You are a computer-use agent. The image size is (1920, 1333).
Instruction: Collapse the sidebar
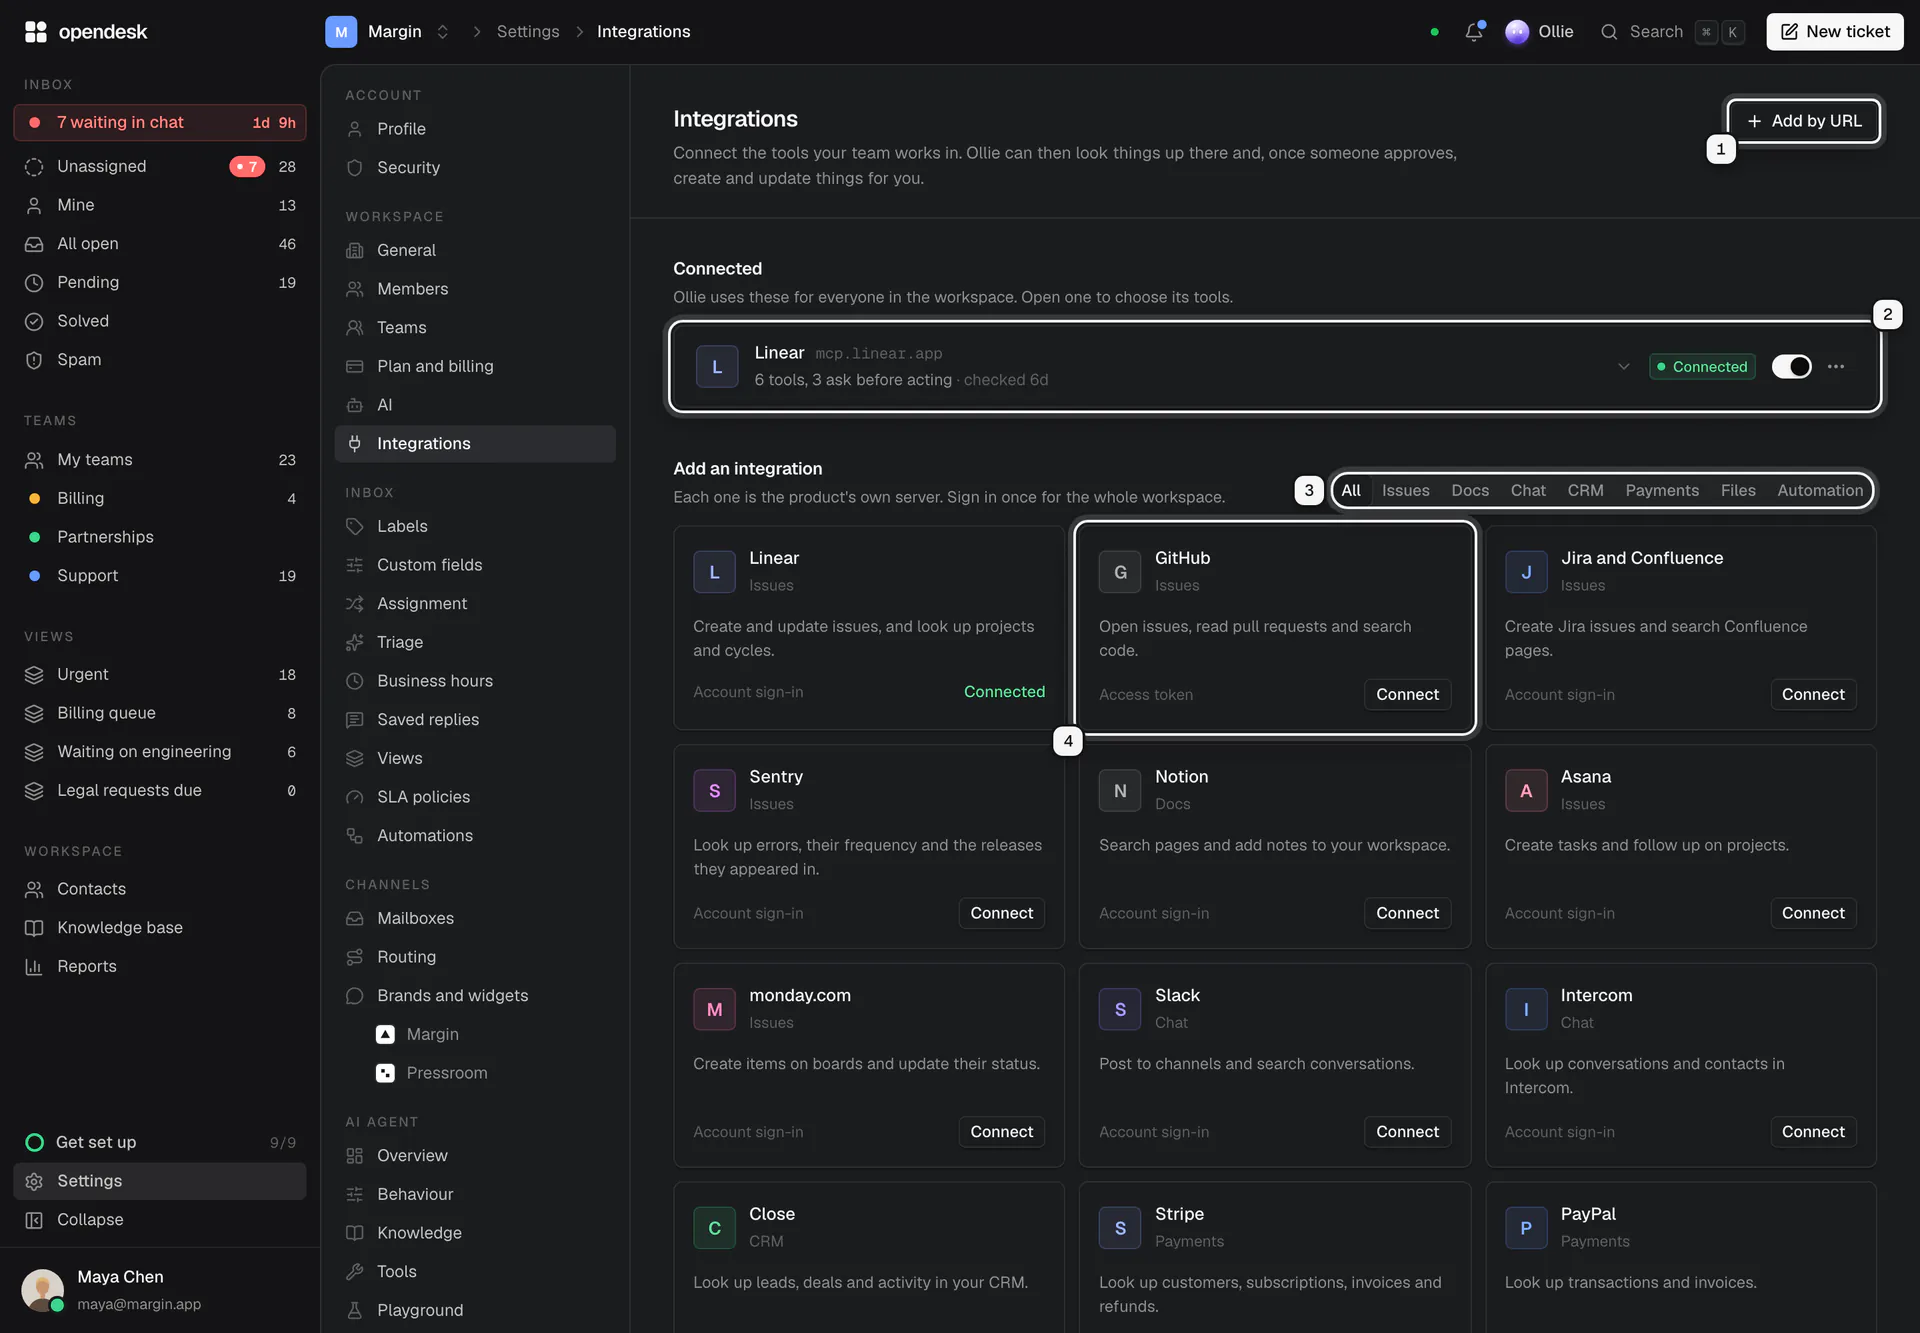point(160,1220)
